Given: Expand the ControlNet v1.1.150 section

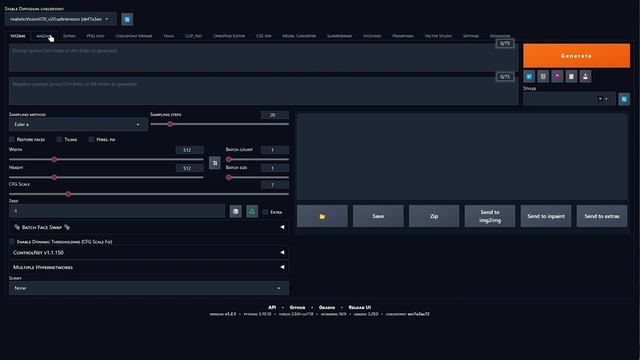Looking at the screenshot, I should point(149,253).
